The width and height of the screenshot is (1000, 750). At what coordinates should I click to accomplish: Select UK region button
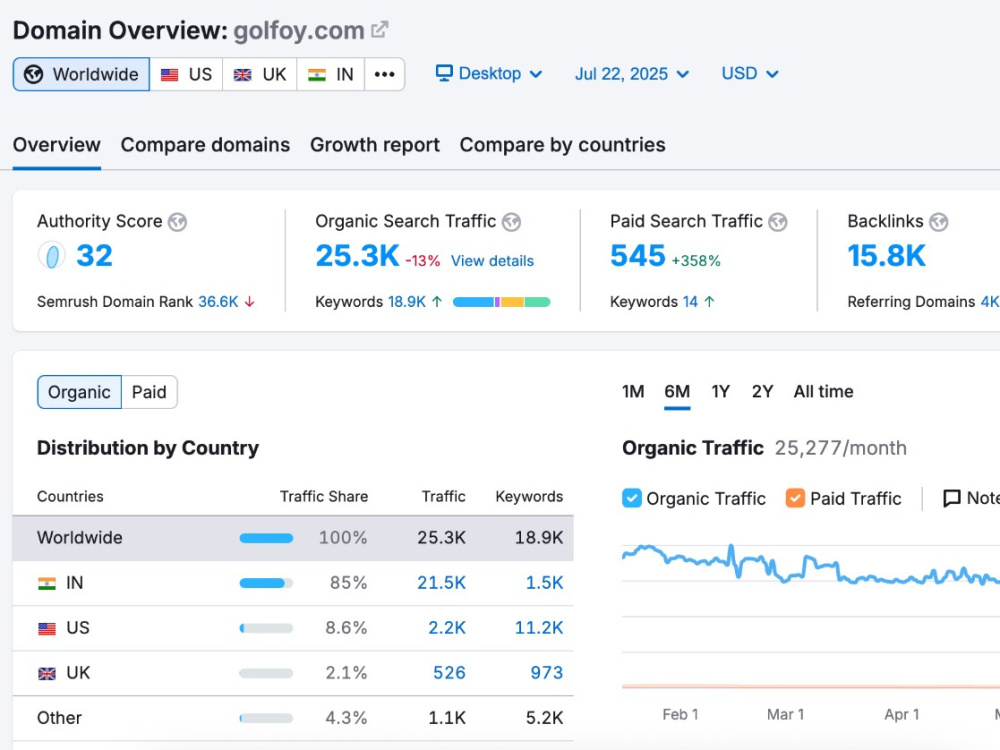tap(260, 75)
